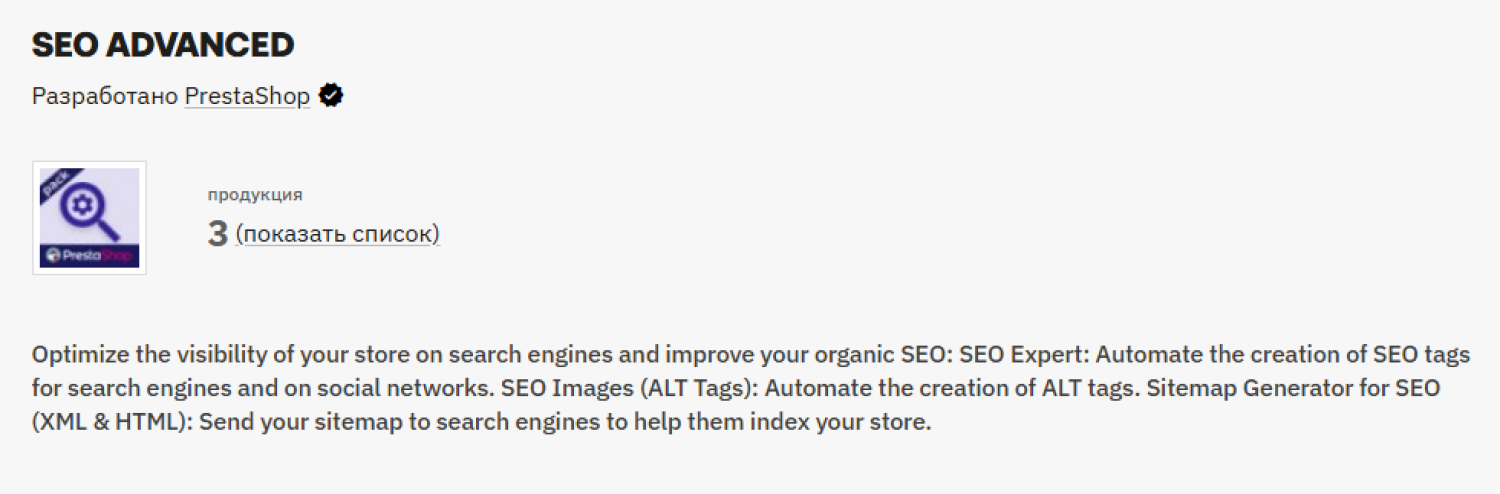Click the "Разработано" label text
1500x494 pixels.
coord(106,97)
